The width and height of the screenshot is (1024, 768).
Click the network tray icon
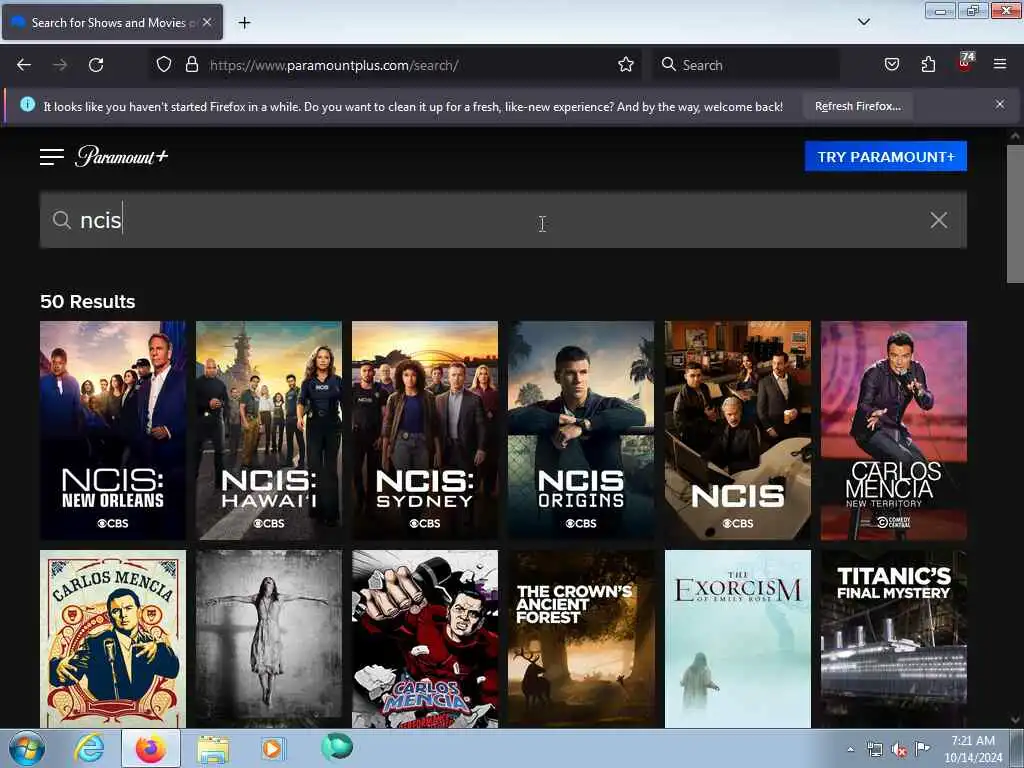[x=874, y=749]
